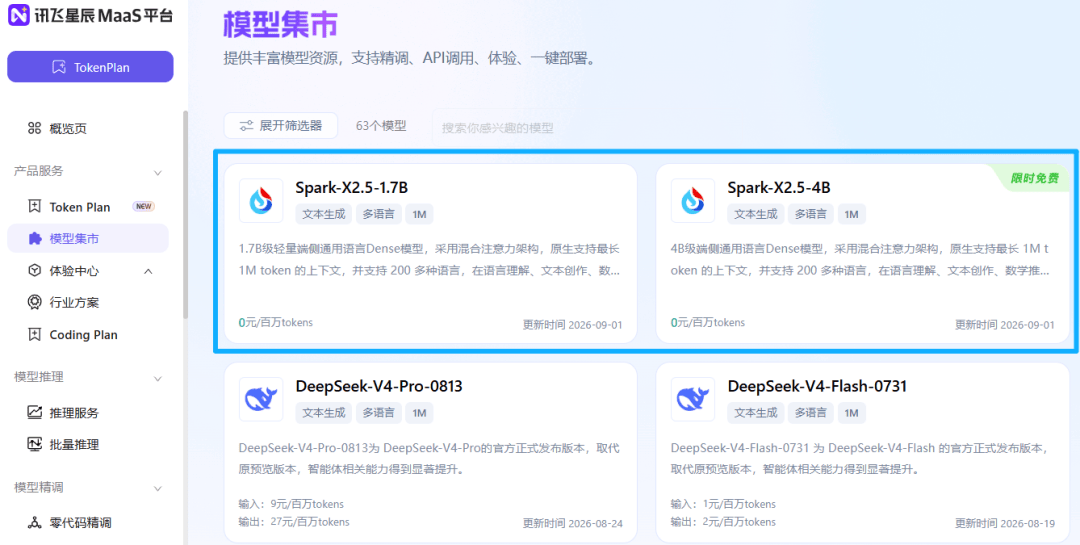1080x545 pixels.
Task: Click the Spark-X2.5-1.7B model logo
Action: (x=261, y=200)
